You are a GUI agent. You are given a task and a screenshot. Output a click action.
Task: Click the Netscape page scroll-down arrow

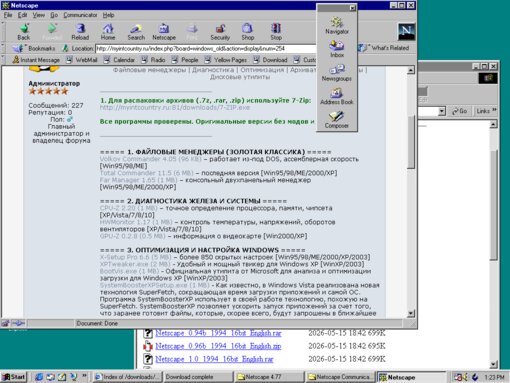[x=411, y=313]
